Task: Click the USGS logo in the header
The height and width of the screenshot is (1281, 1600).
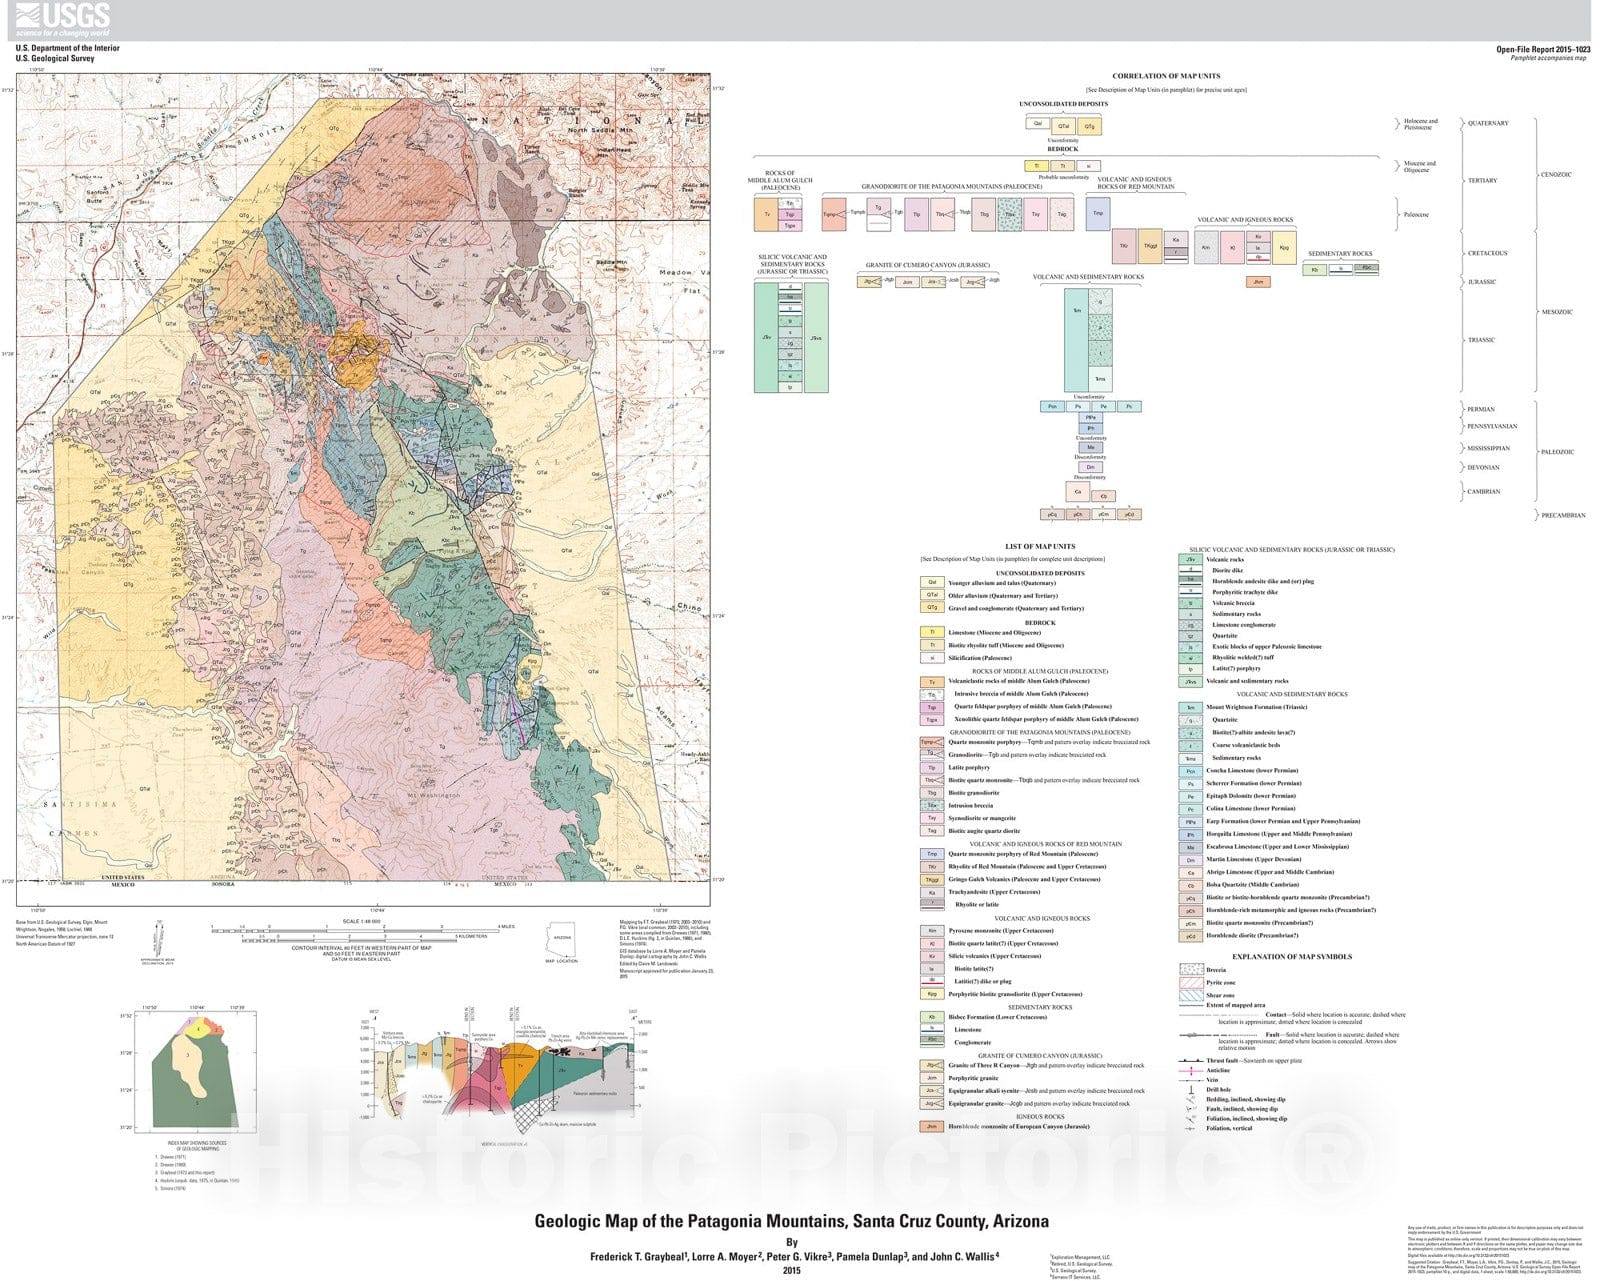Action: pos(62,18)
